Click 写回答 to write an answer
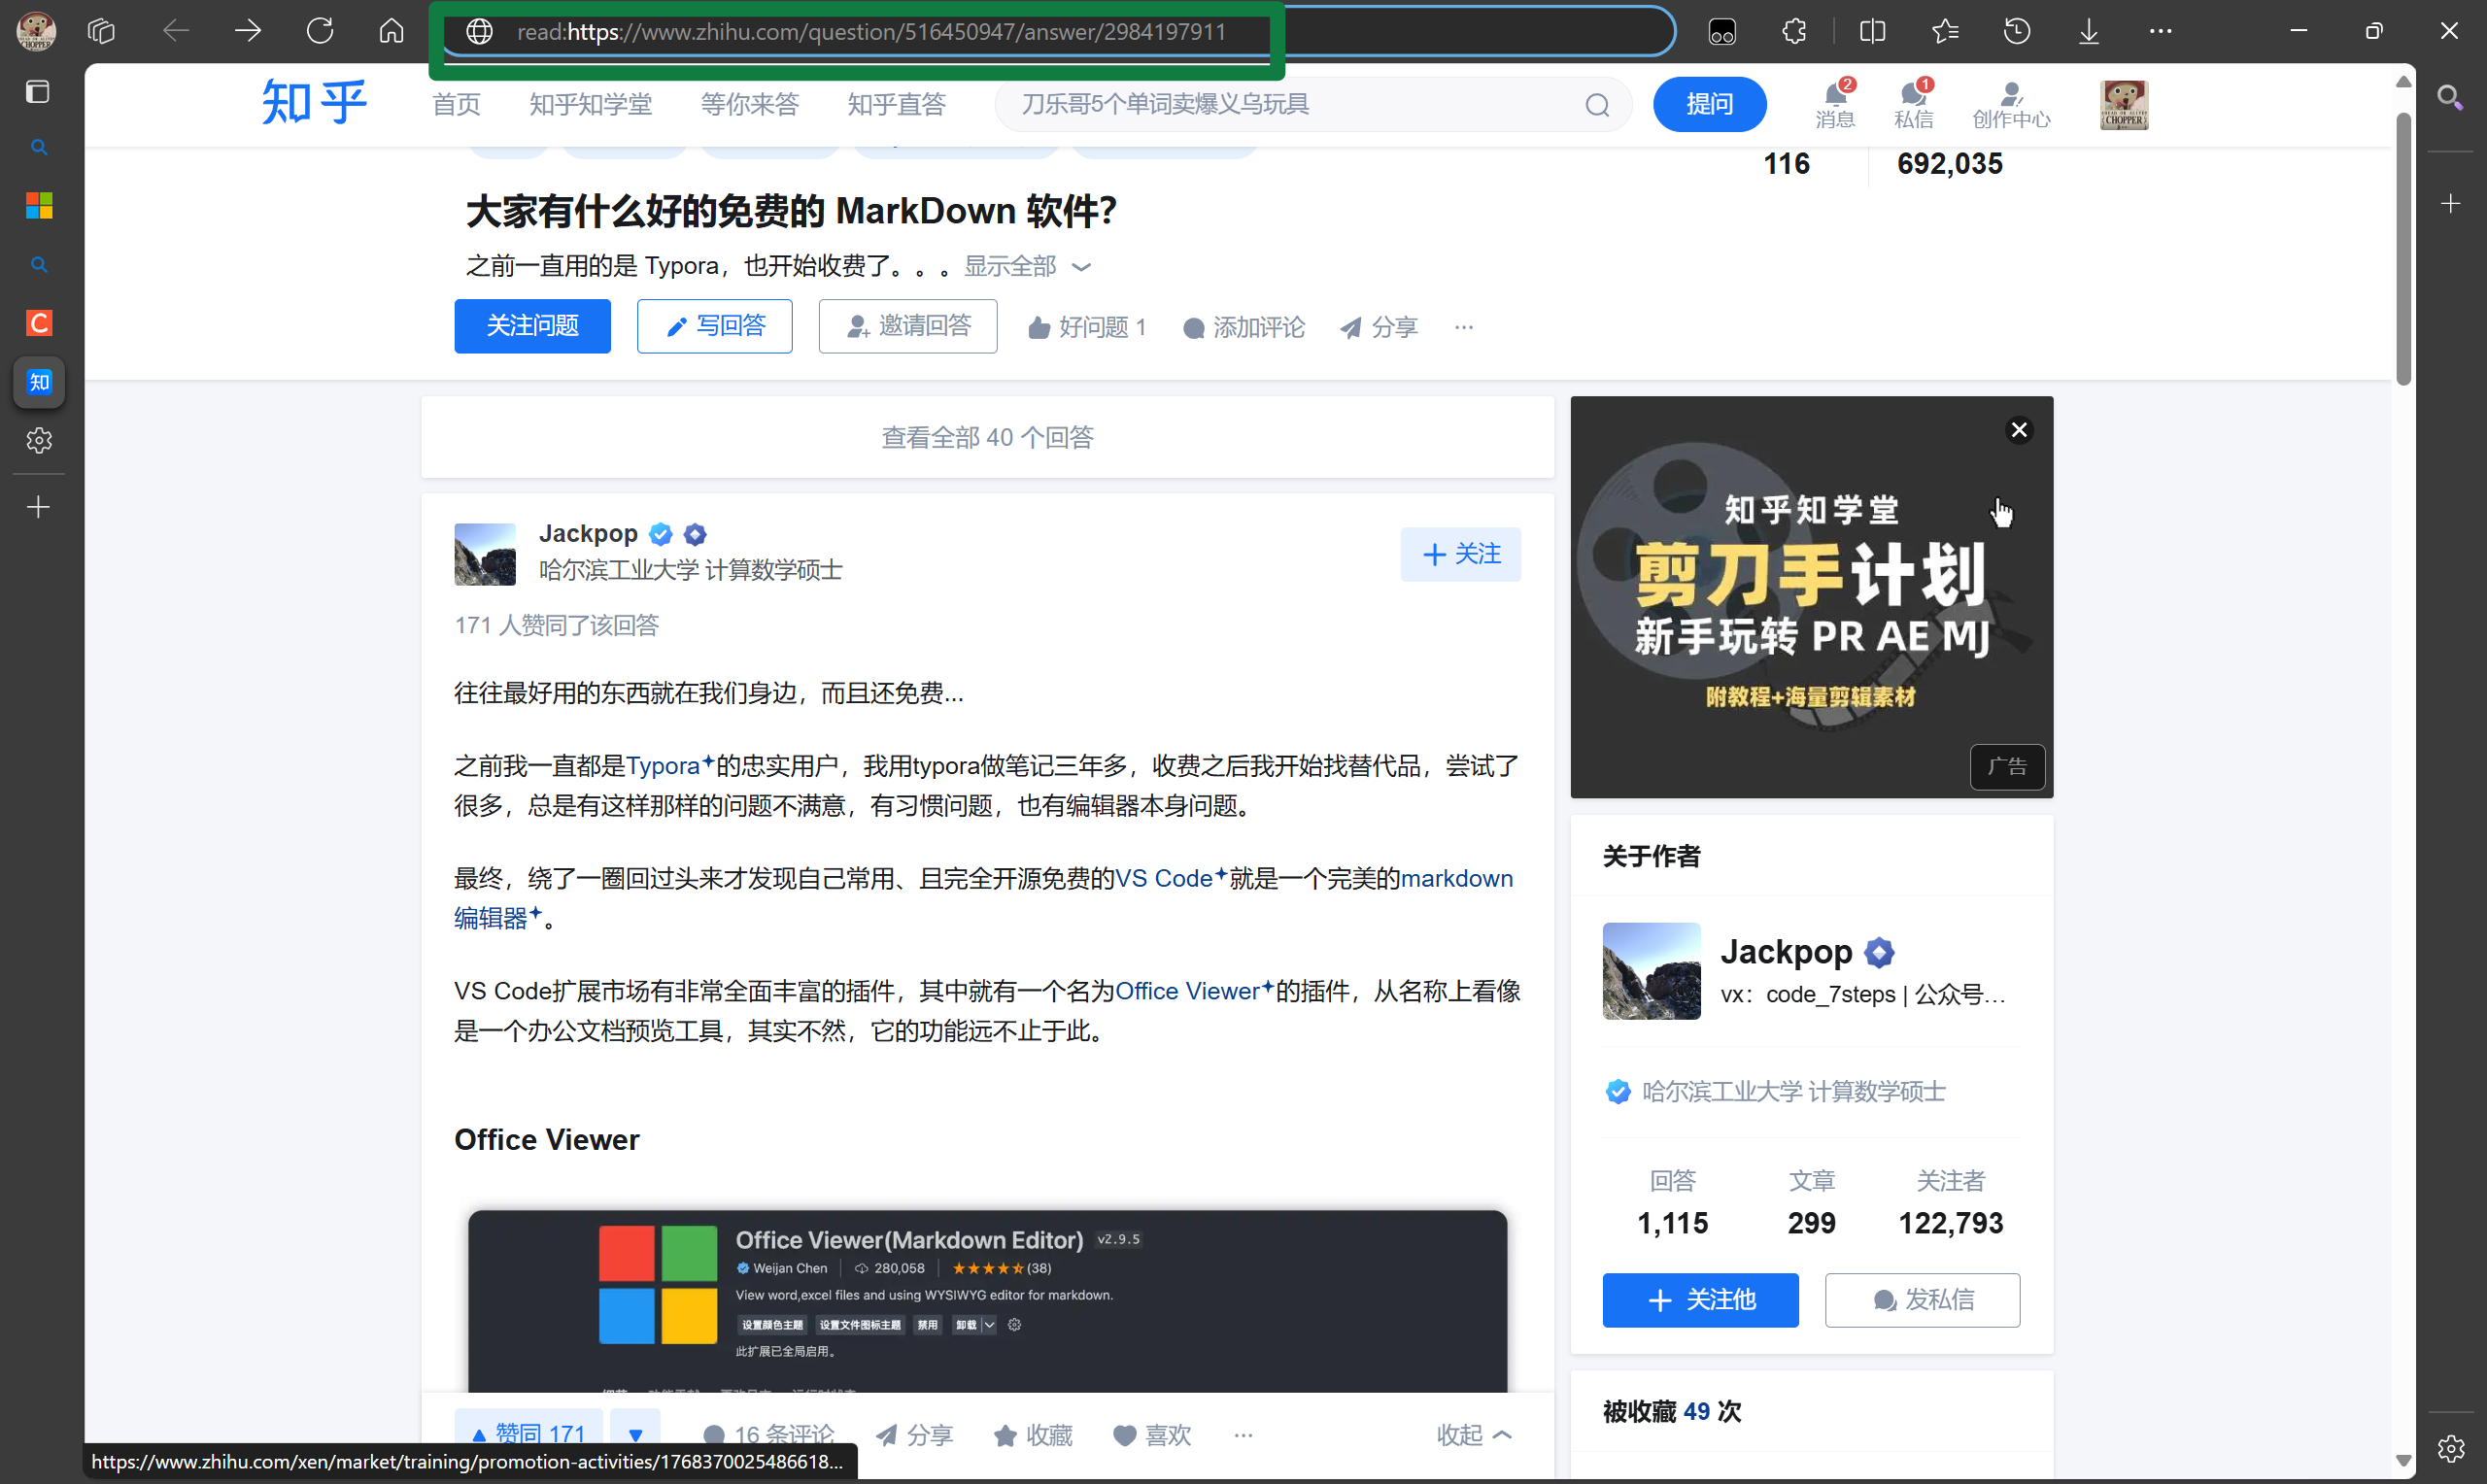This screenshot has width=2487, height=1484. pos(714,326)
